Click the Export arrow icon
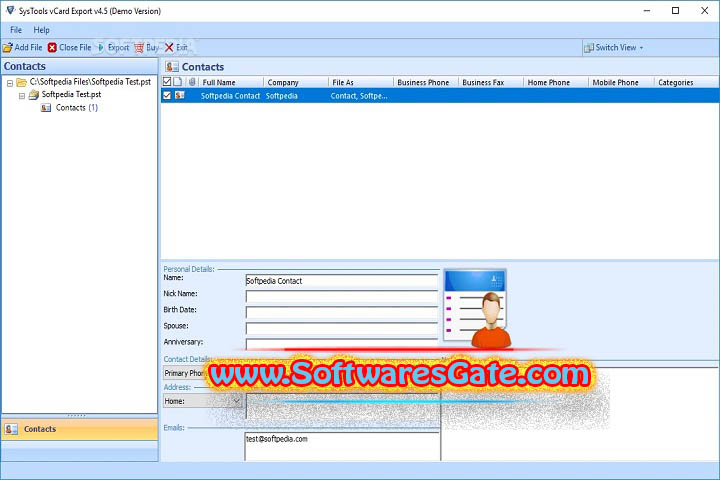720x480 pixels. tap(100, 47)
